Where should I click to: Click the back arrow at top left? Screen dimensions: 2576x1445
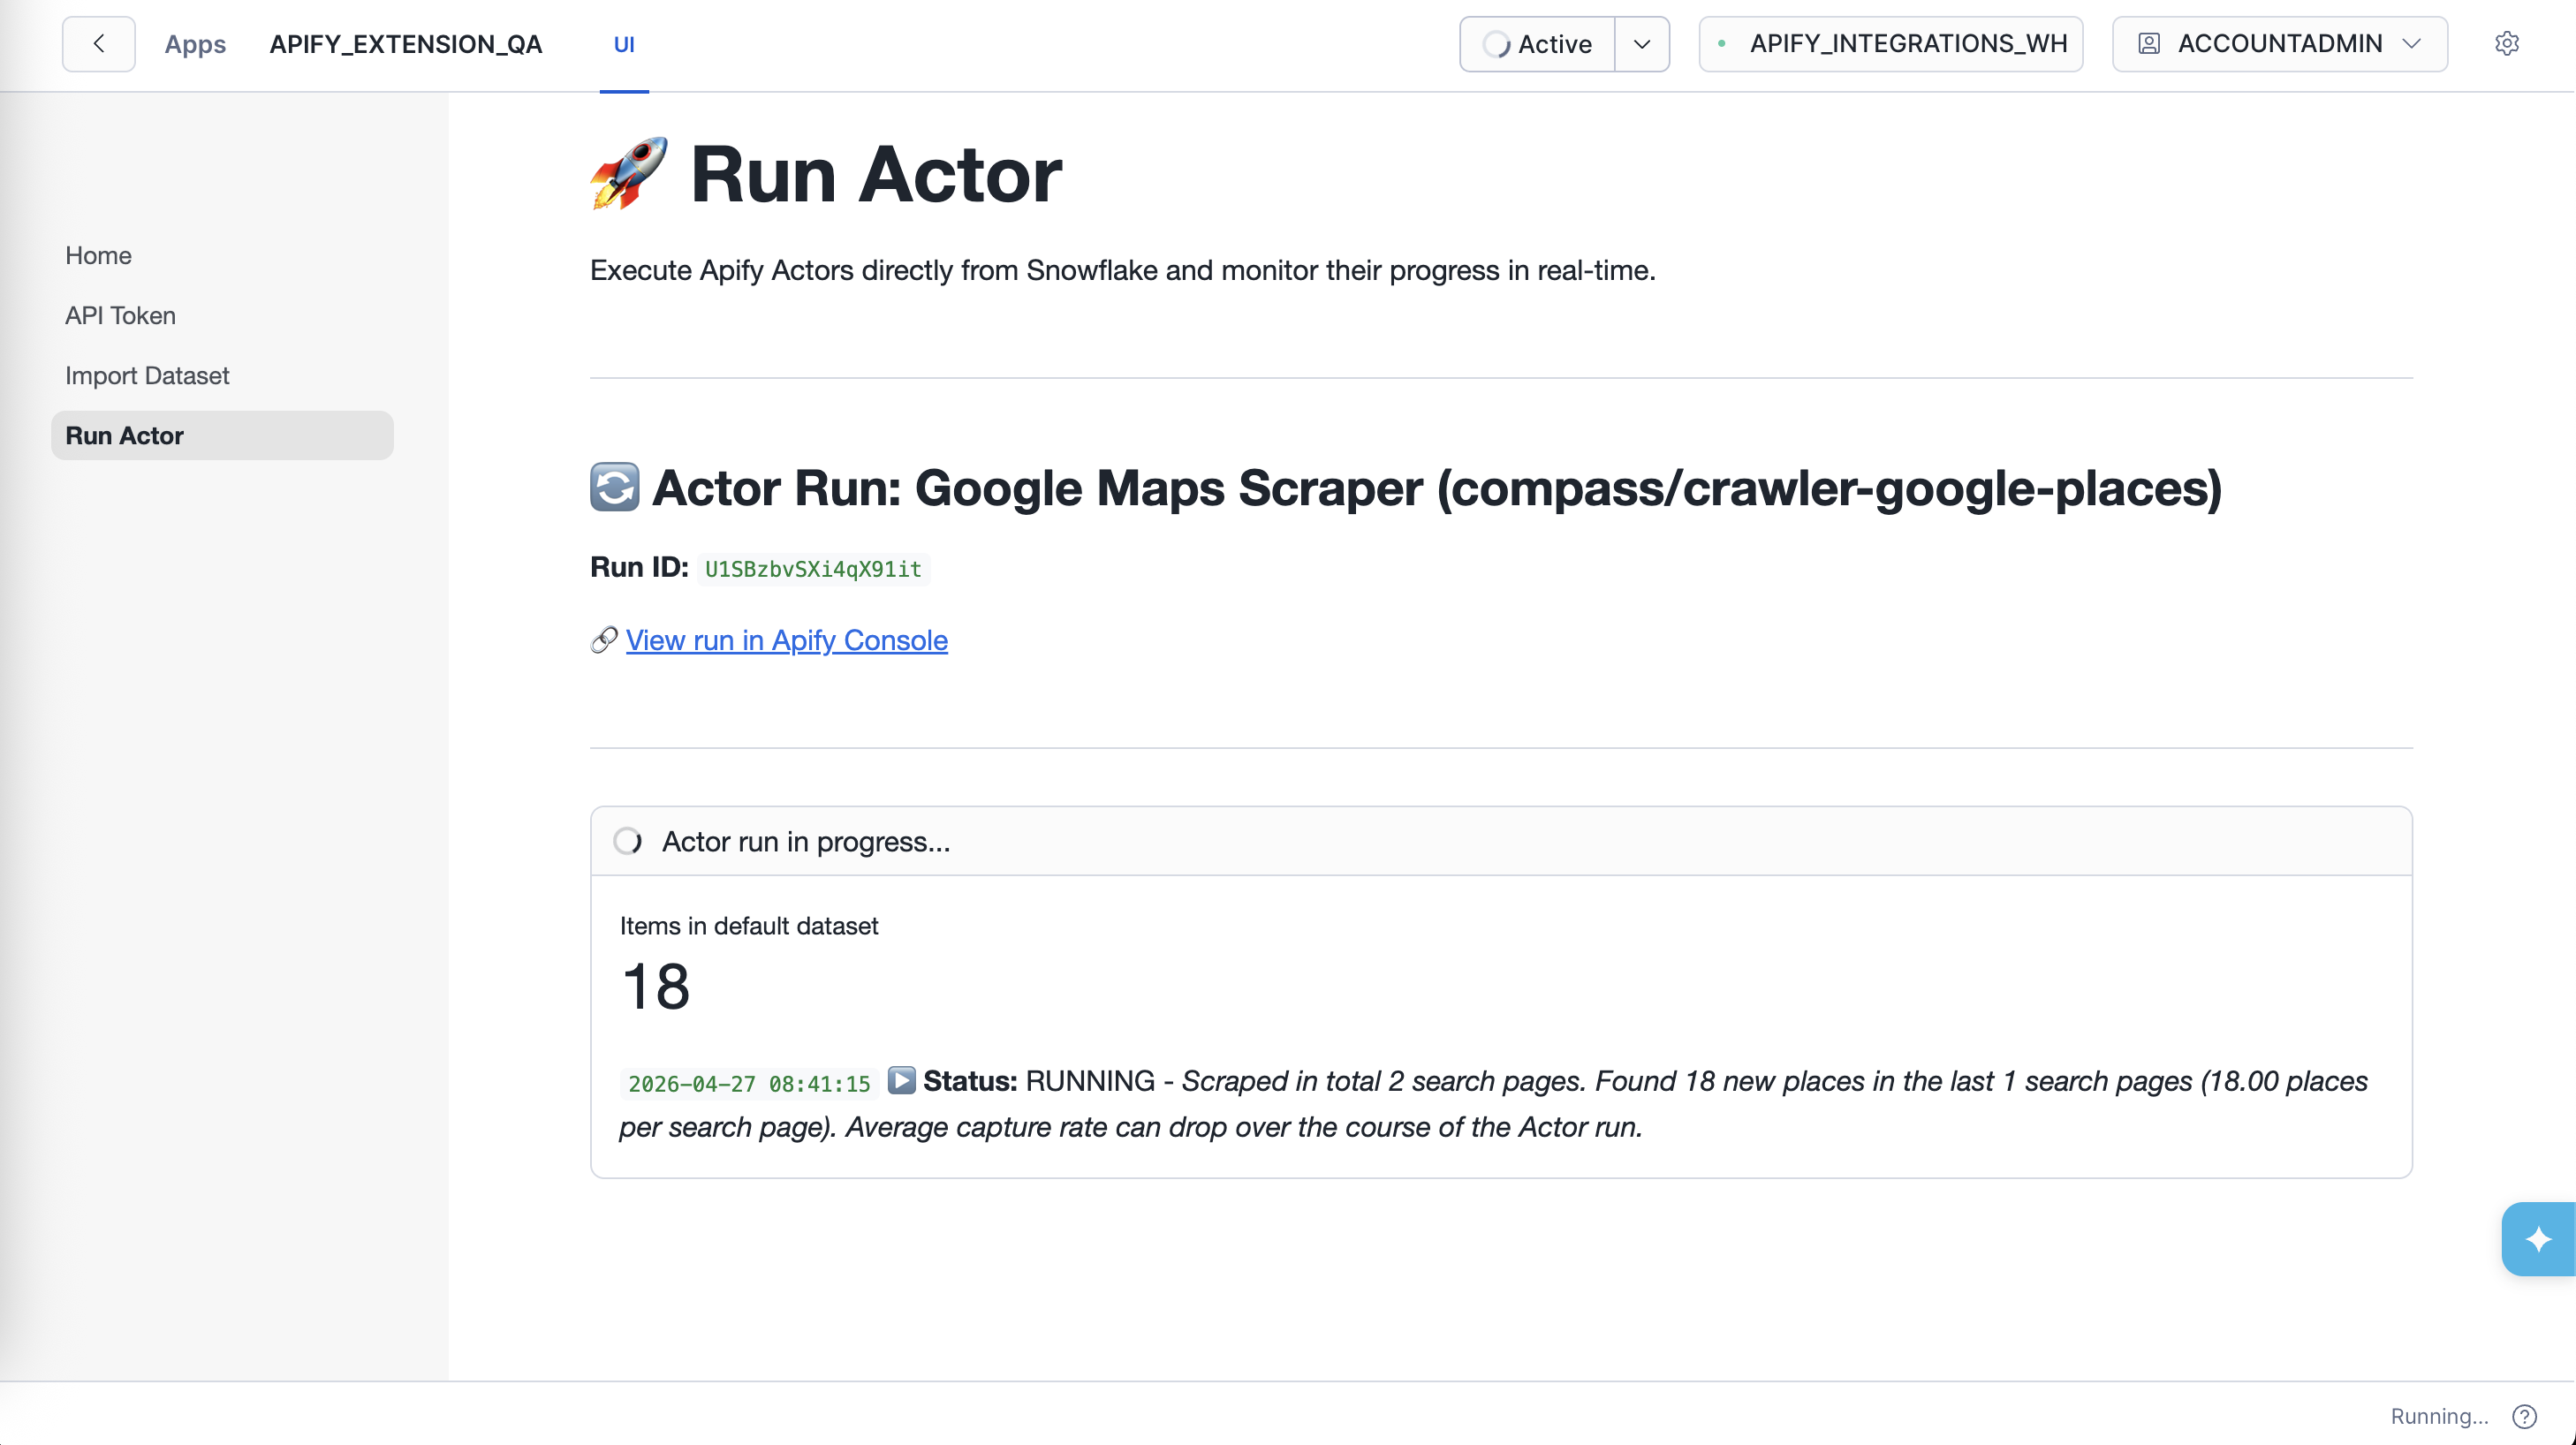[x=97, y=43]
